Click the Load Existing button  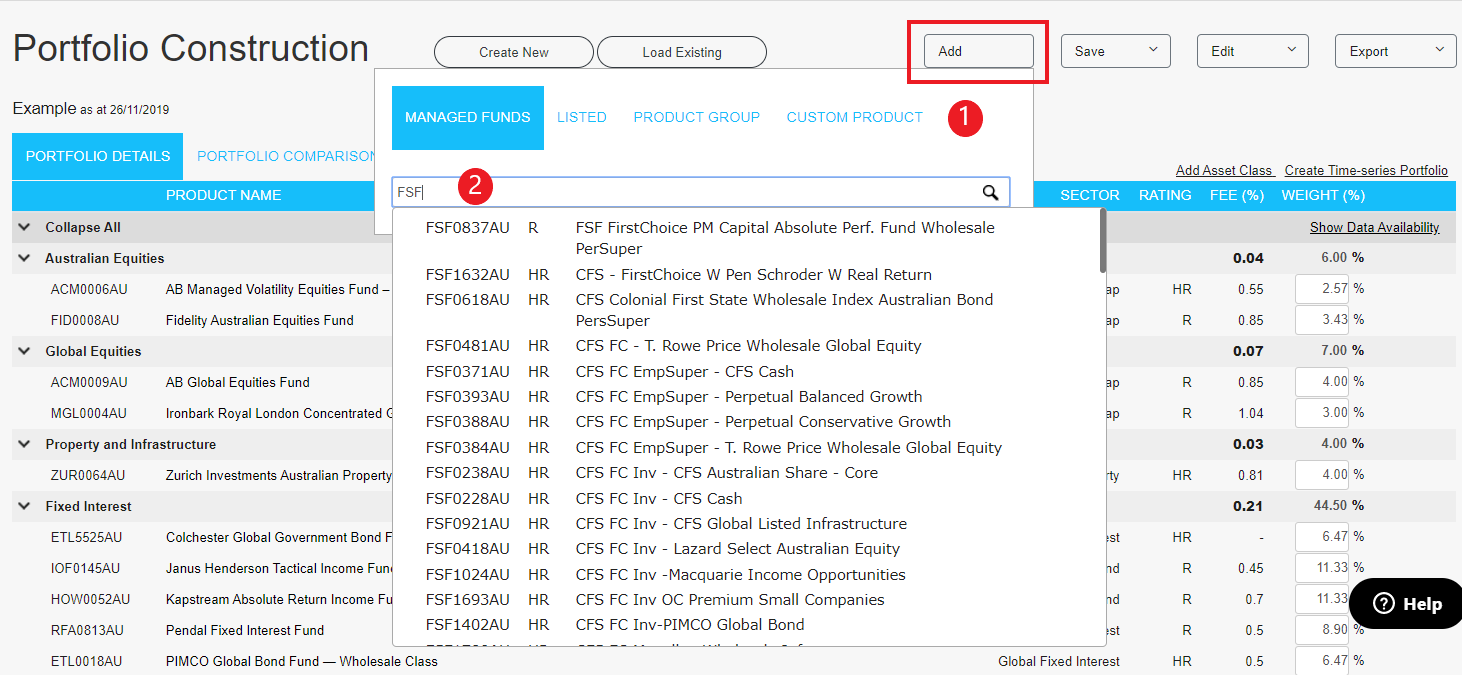[681, 53]
